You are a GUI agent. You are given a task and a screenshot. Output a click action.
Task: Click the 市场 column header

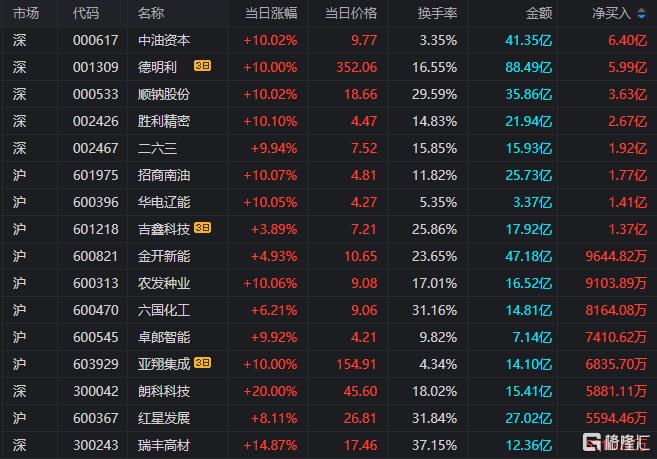pyautogui.click(x=27, y=13)
